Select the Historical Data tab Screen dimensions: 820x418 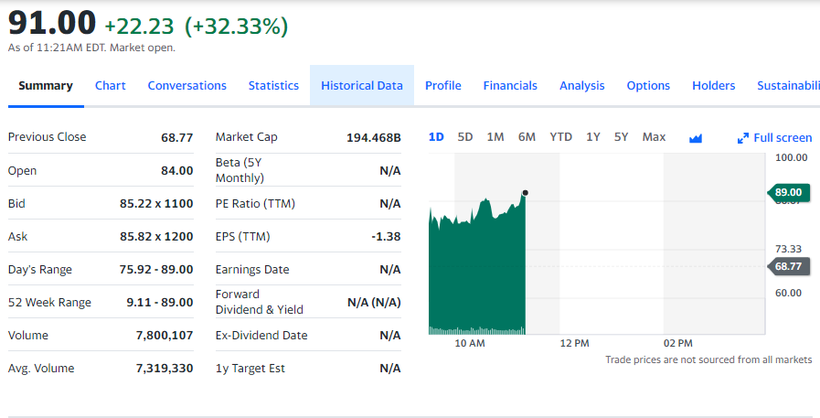click(x=361, y=86)
